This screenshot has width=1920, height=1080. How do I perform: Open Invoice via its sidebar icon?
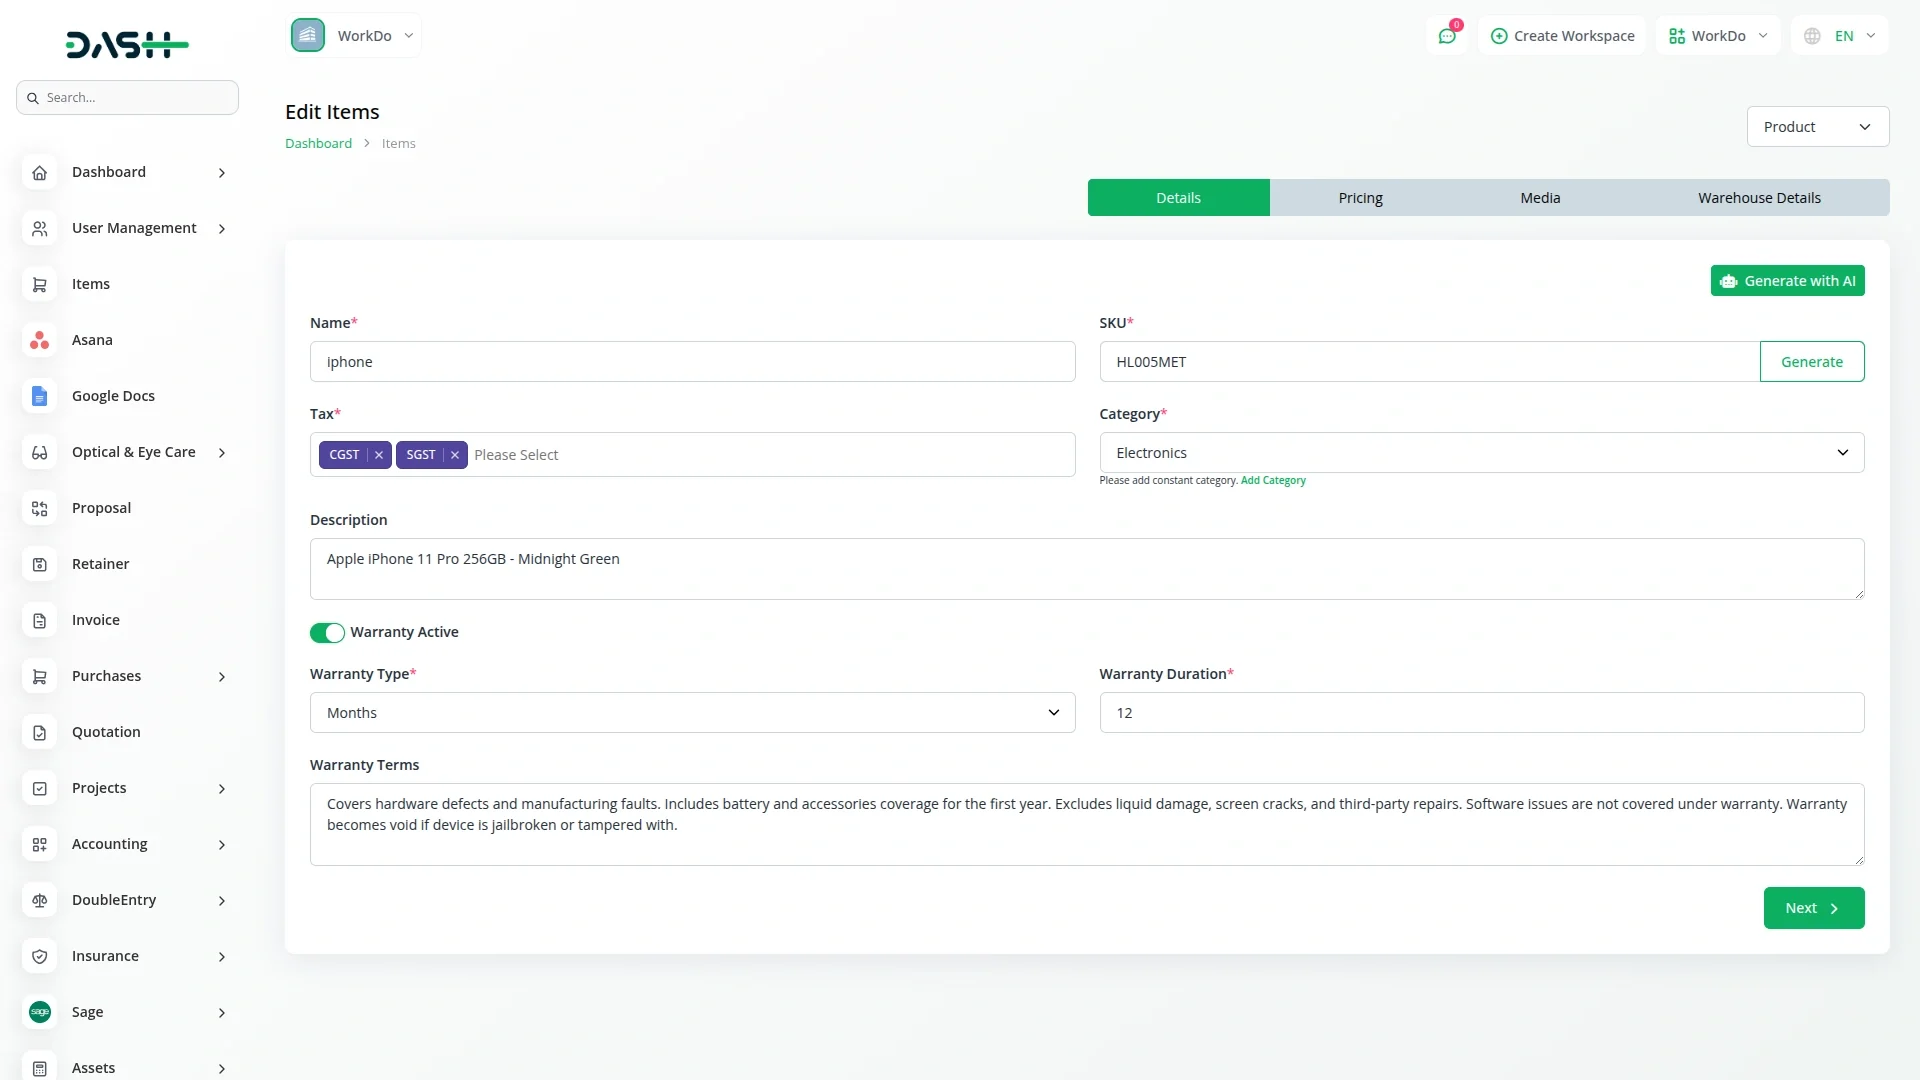(39, 620)
